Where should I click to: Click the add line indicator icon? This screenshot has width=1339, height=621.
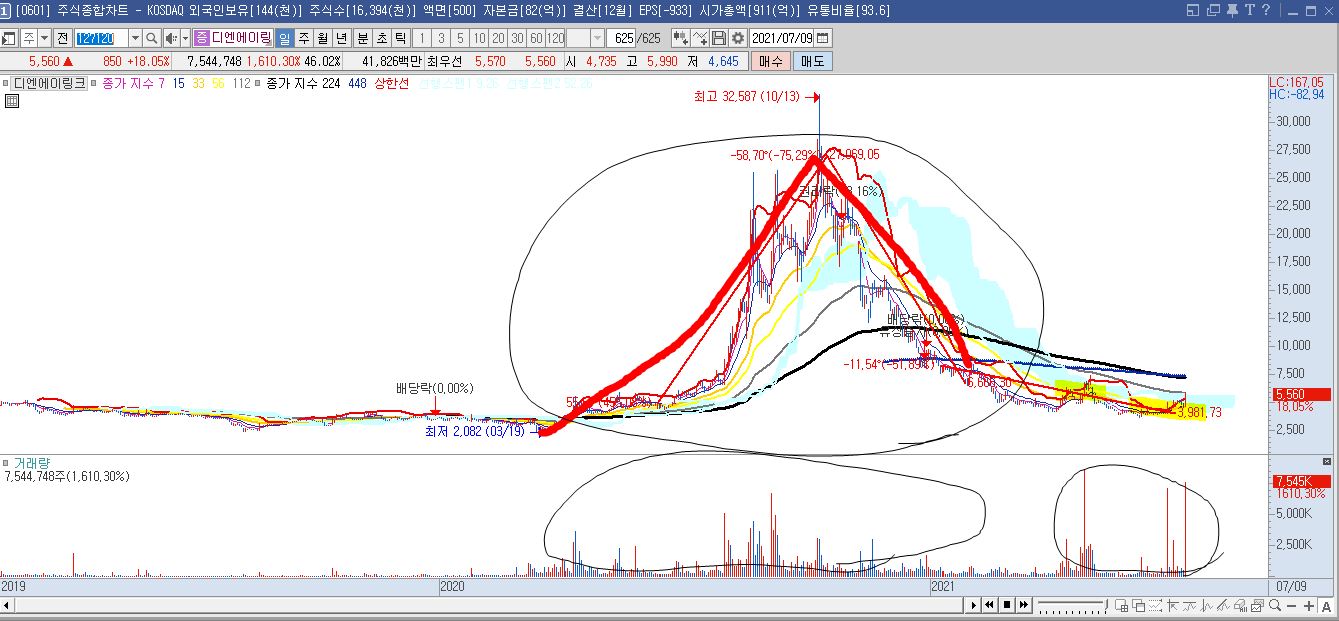click(x=700, y=38)
